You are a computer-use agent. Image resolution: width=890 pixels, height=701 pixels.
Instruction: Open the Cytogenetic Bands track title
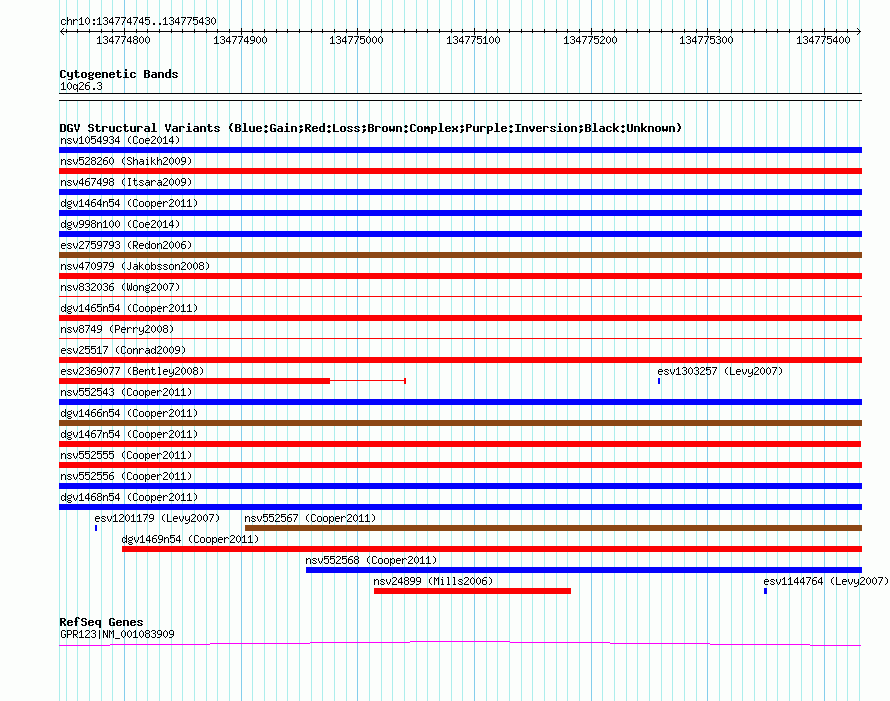(119, 74)
